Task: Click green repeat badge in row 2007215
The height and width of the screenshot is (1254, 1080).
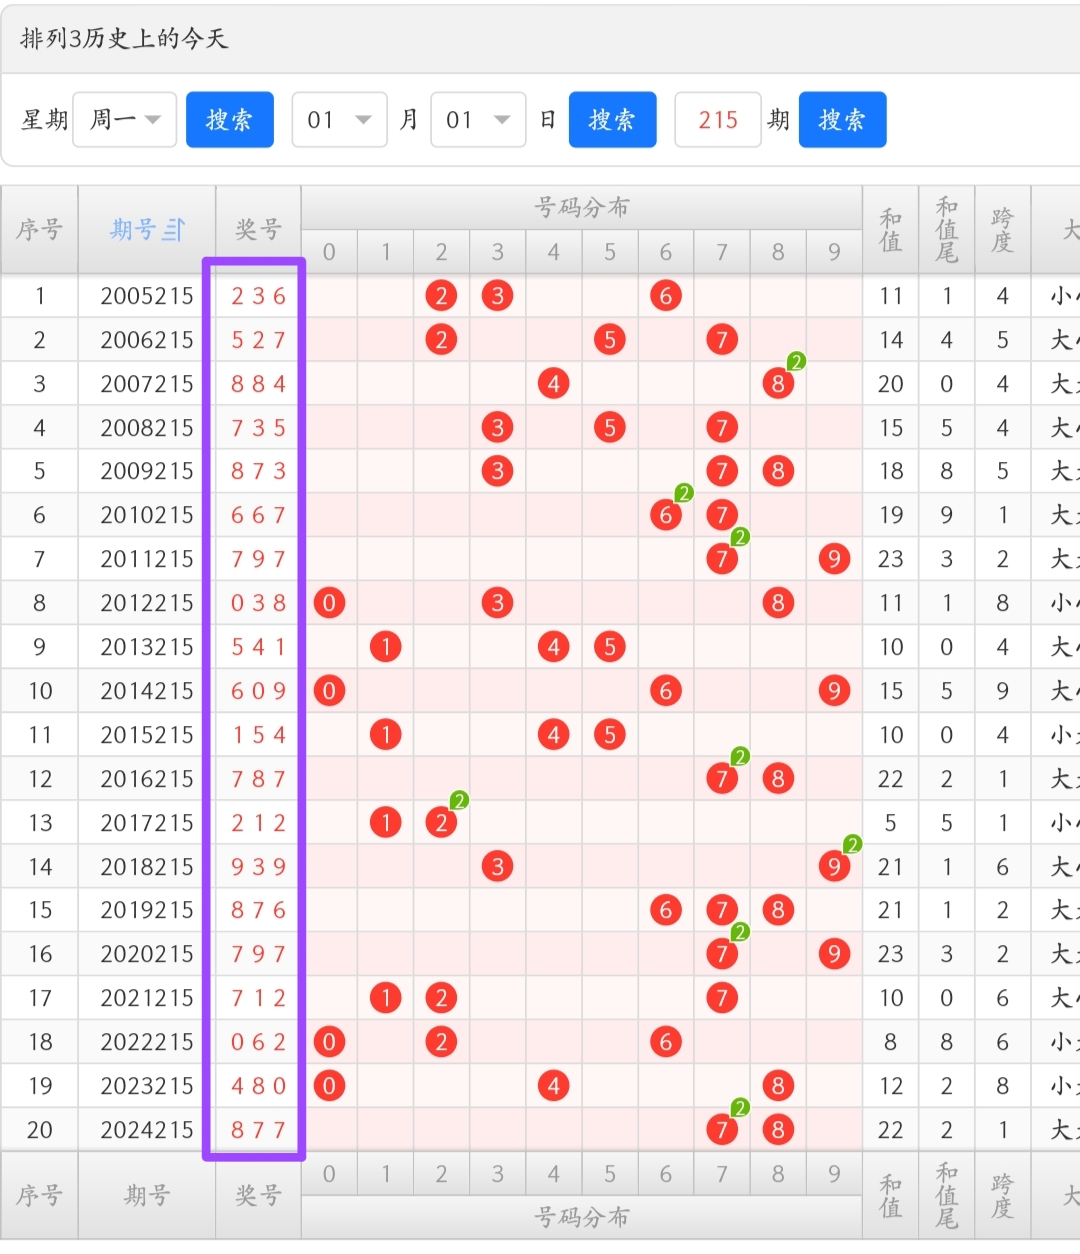Action: [796, 362]
